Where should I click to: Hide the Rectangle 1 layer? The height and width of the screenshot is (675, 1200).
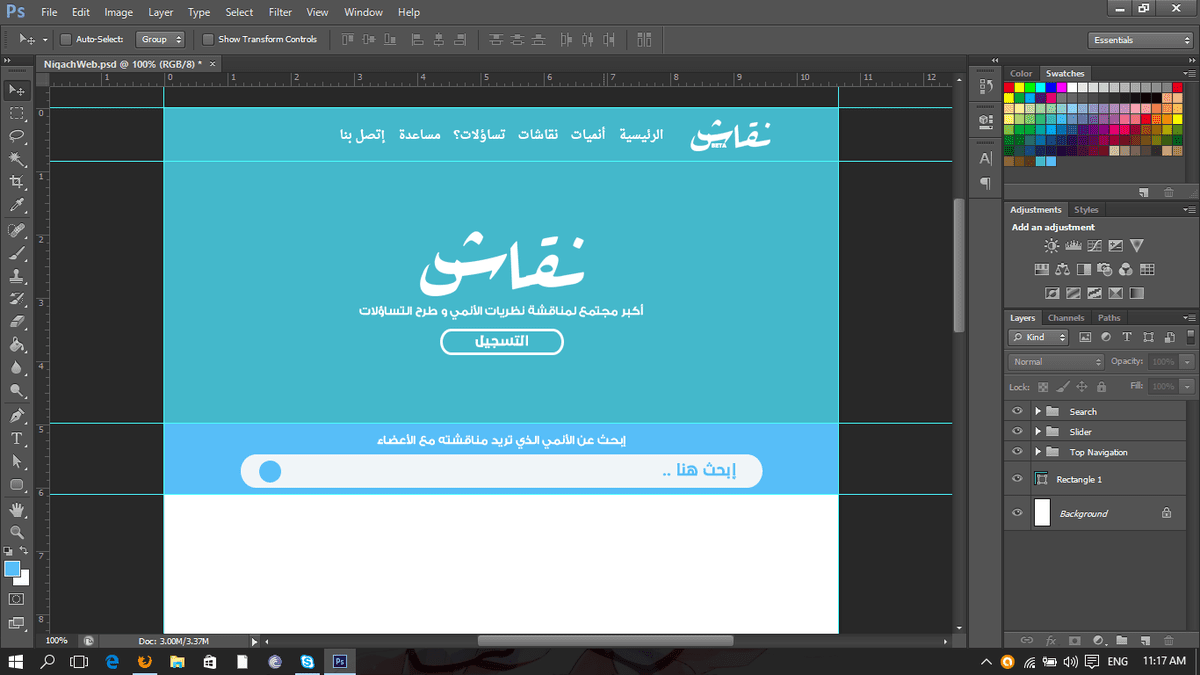tap(1017, 479)
